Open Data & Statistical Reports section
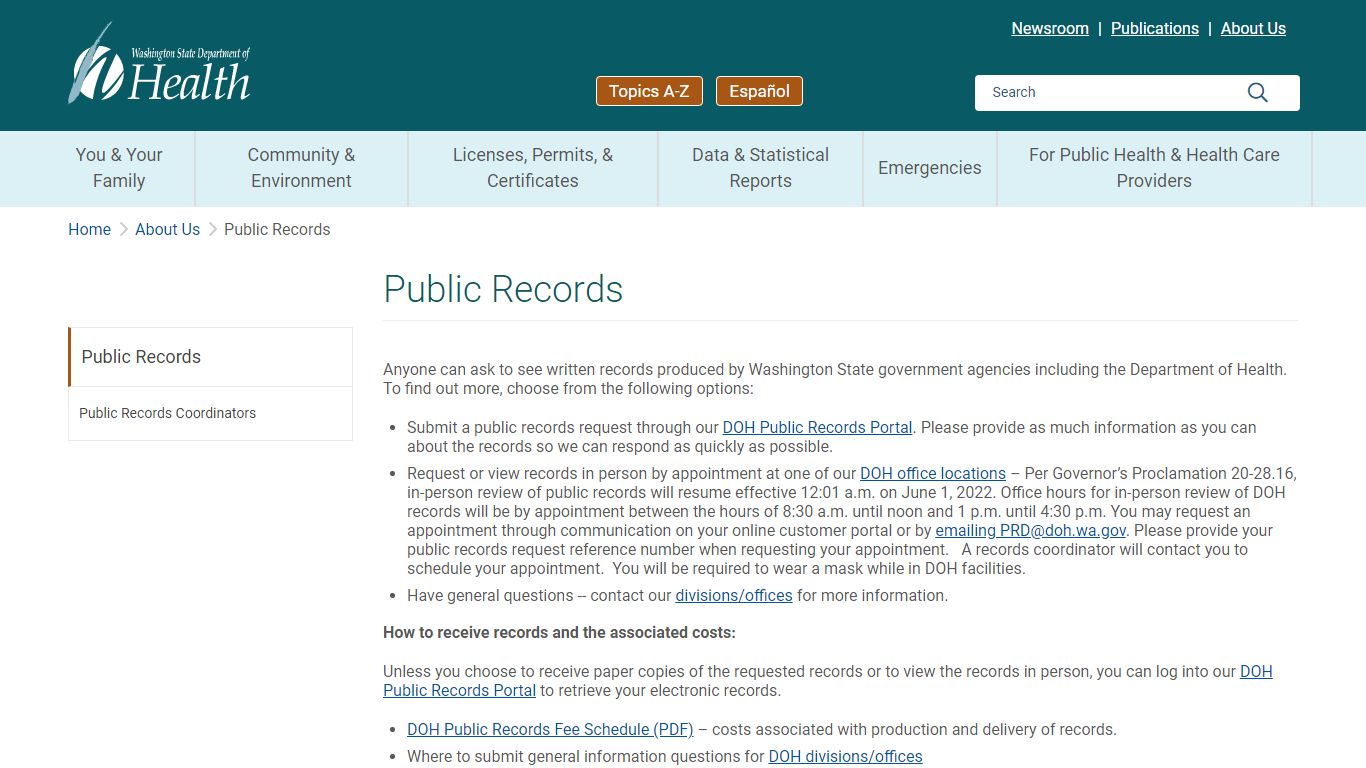1366x768 pixels. [x=760, y=168]
